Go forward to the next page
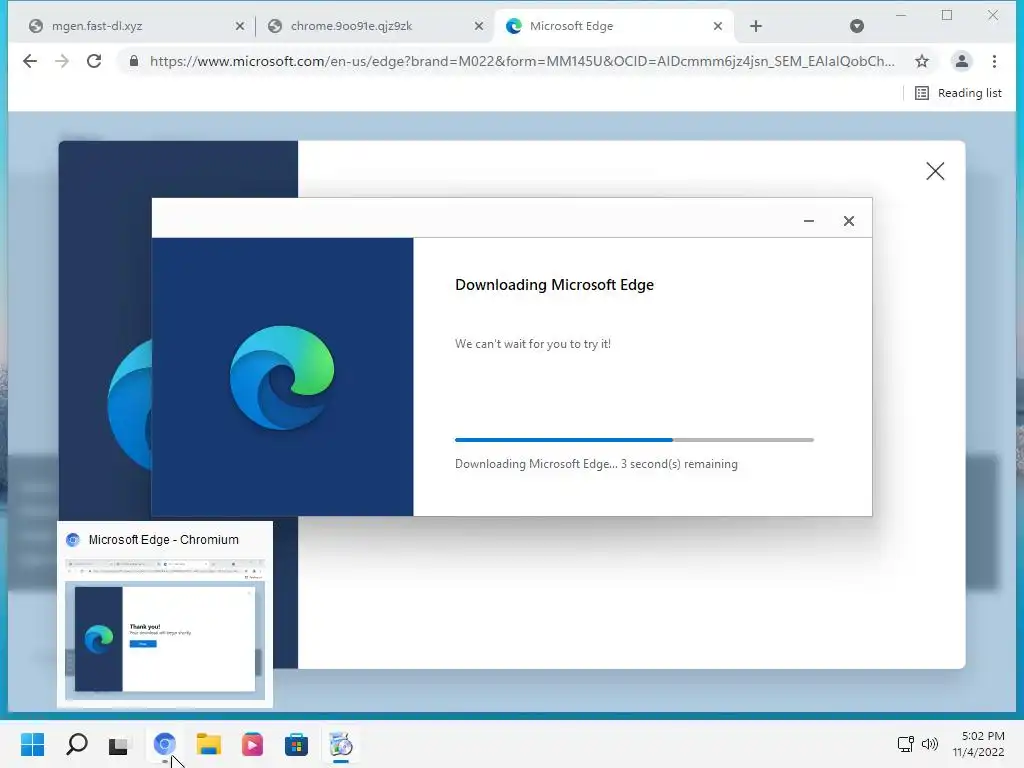The image size is (1024, 768). [x=62, y=61]
